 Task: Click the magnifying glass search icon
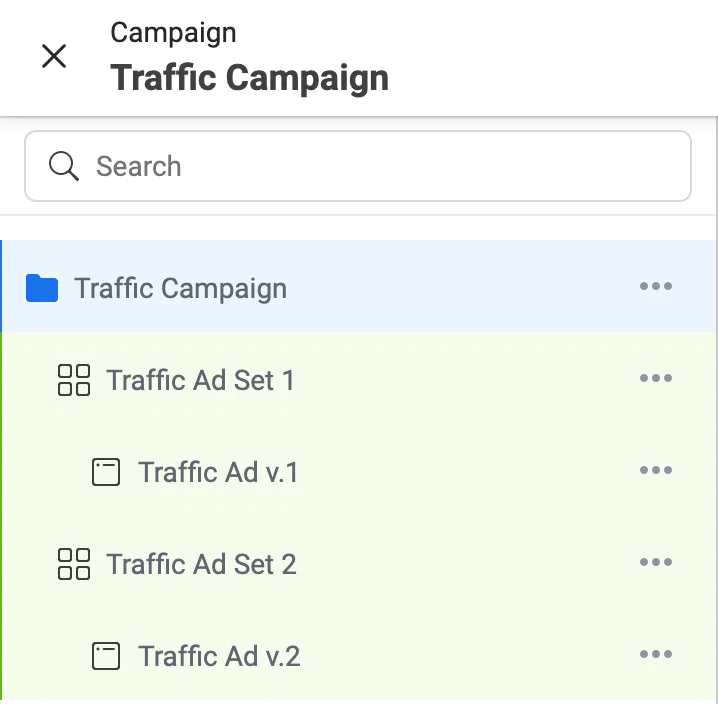[x=63, y=166]
